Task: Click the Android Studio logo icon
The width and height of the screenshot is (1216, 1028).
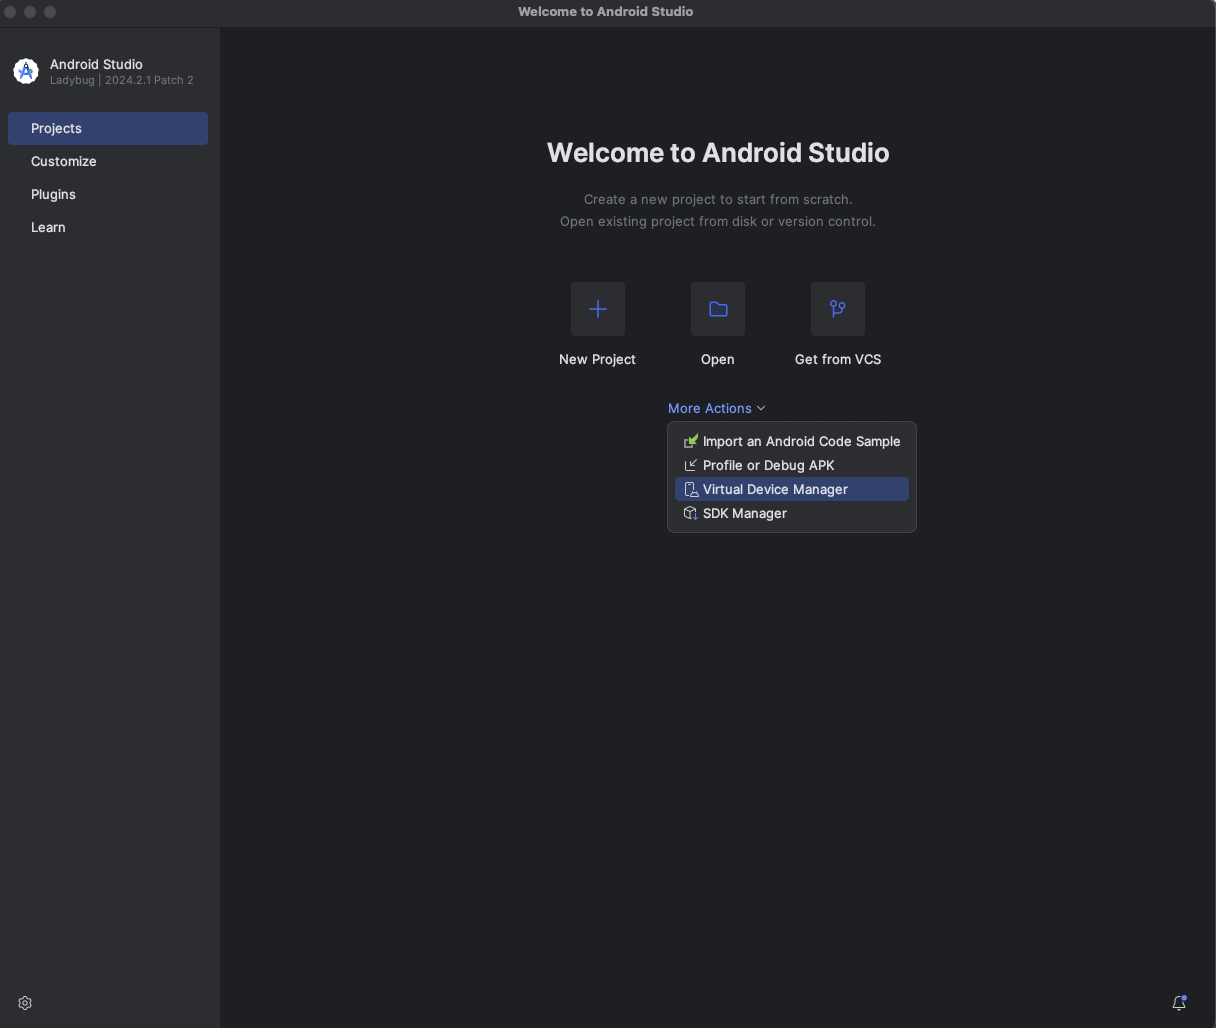Action: pyautogui.click(x=26, y=71)
